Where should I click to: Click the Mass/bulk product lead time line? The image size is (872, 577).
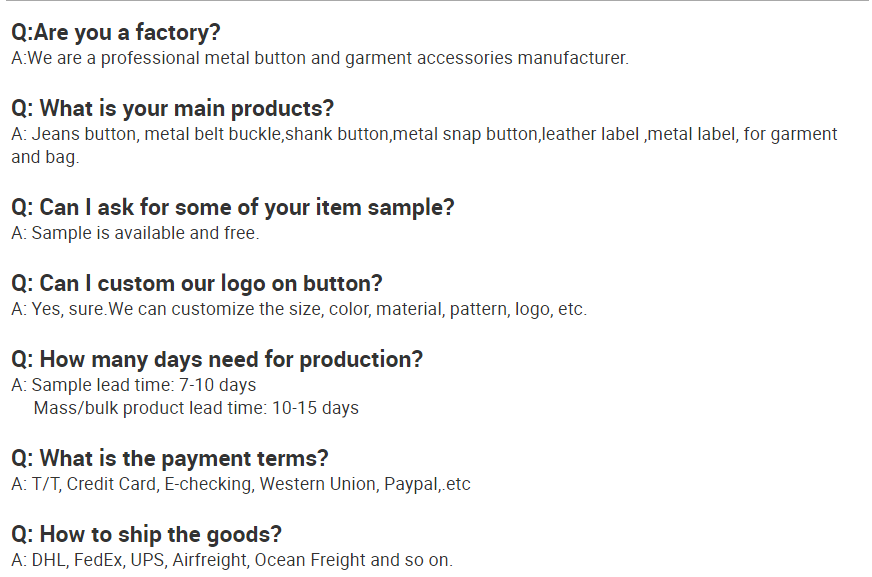(x=196, y=408)
